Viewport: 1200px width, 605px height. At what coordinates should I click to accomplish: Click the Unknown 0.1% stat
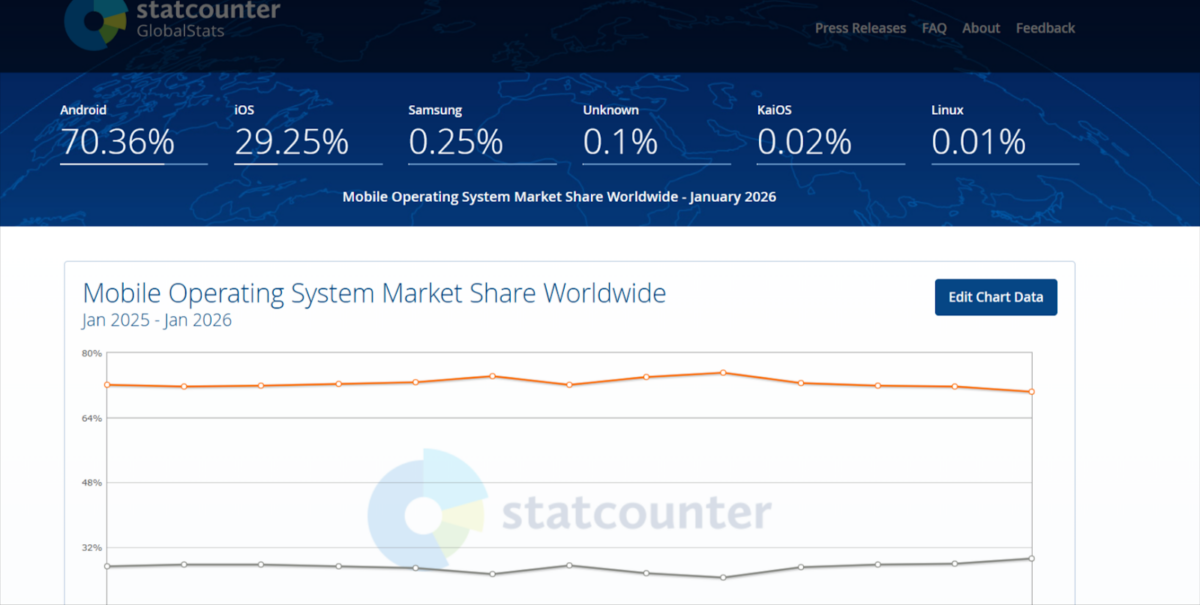[620, 142]
